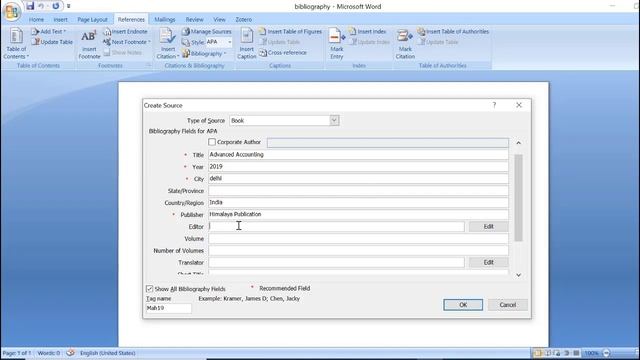Undo the last action
This screenshot has height=360, width=640.
coord(41,6)
